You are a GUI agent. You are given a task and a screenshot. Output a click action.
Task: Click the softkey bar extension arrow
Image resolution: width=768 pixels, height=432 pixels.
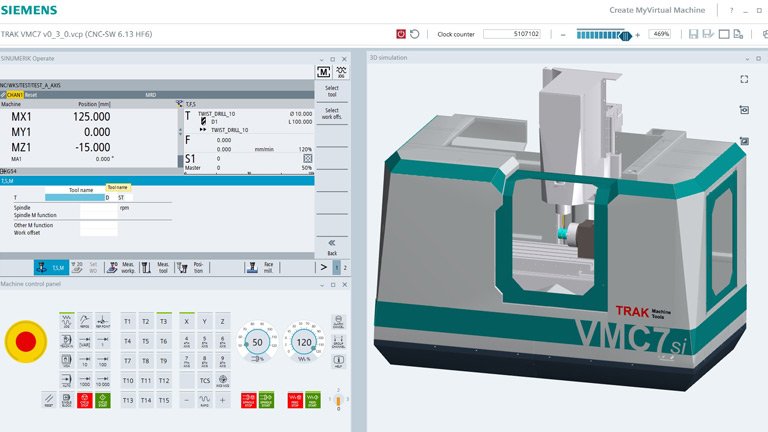[x=323, y=267]
